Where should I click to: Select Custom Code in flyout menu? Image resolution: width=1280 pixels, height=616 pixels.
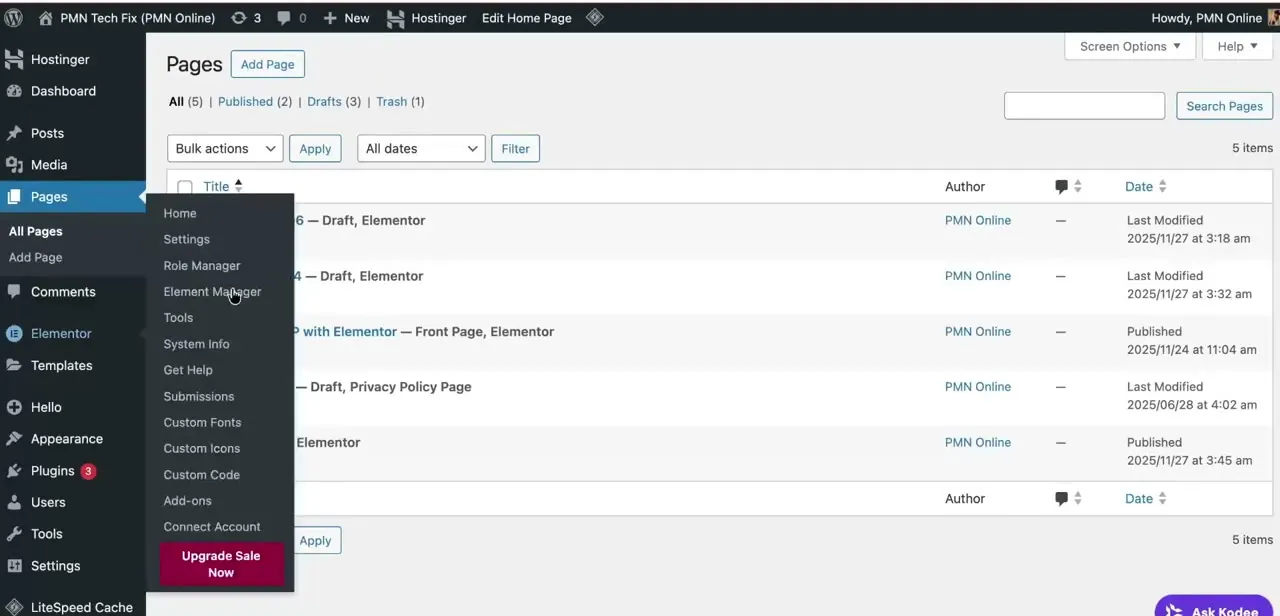point(201,474)
